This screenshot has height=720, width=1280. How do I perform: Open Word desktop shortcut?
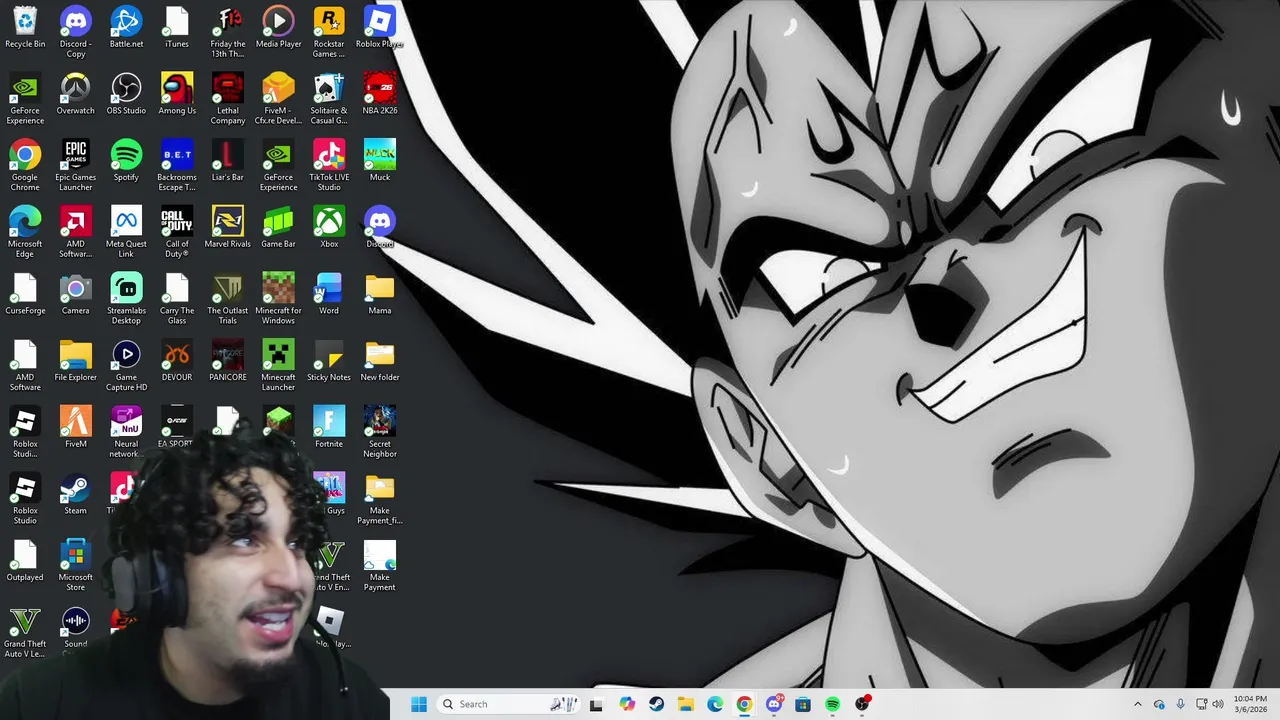pyautogui.click(x=329, y=294)
